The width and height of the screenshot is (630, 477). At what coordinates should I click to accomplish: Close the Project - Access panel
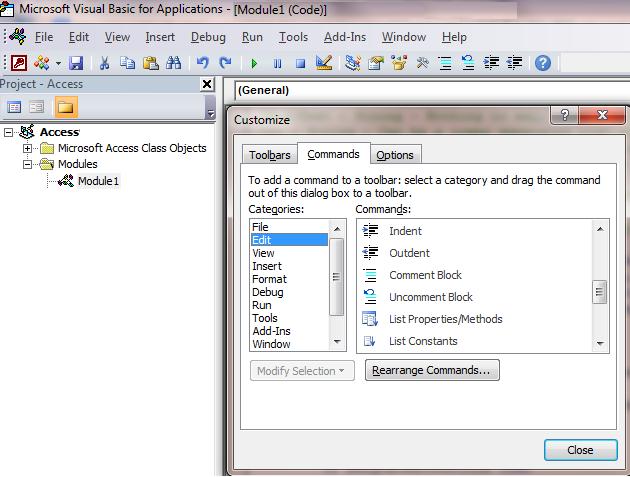pyautogui.click(x=207, y=84)
